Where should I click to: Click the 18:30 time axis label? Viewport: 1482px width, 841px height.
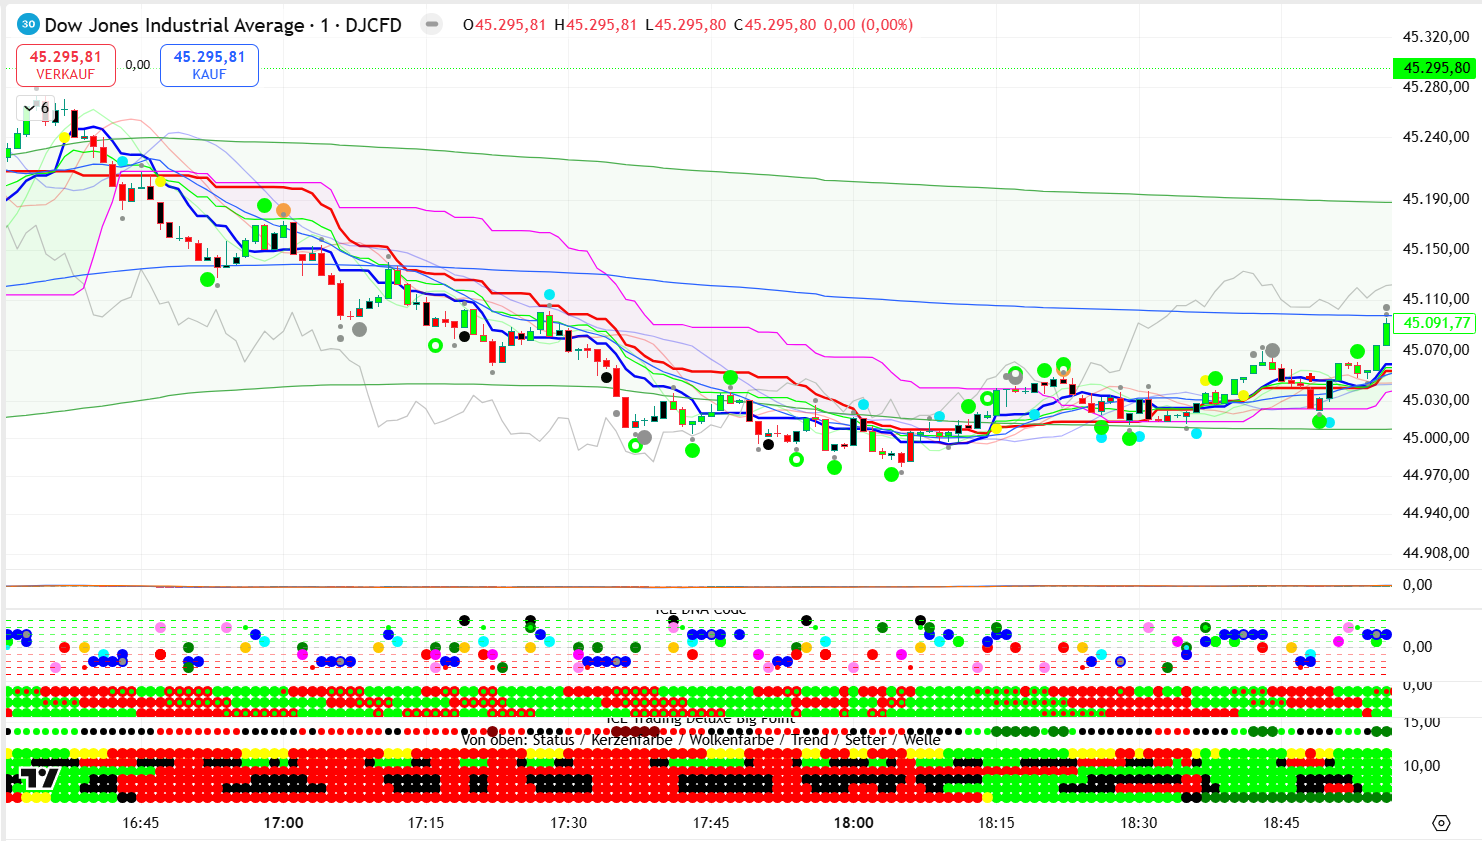pos(1138,823)
